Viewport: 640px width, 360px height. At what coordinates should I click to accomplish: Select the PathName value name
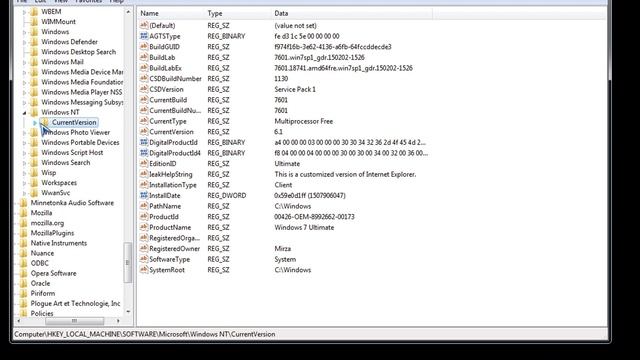[x=165, y=206]
